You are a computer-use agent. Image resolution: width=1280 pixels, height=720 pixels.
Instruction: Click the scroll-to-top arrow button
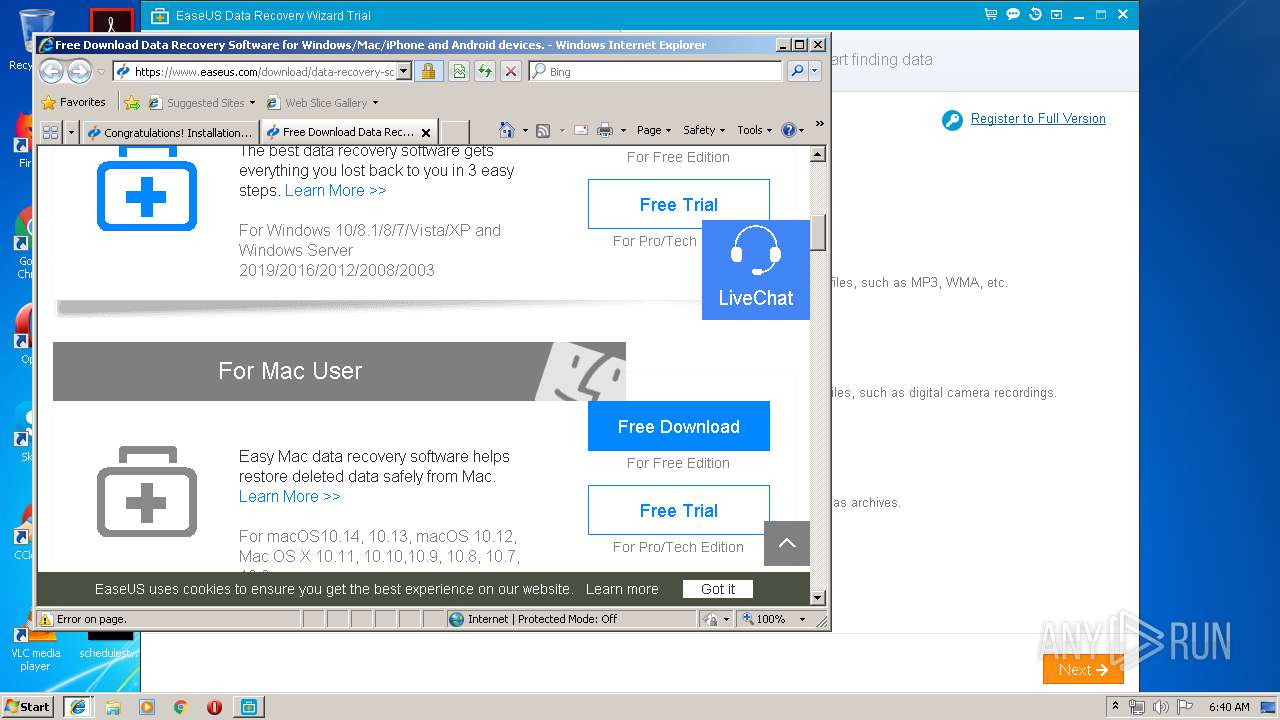click(x=787, y=543)
